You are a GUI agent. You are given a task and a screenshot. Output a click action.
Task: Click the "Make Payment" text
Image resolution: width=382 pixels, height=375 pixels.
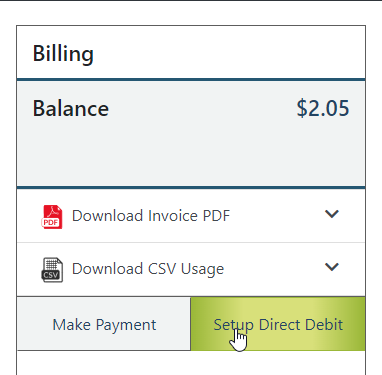tap(104, 325)
